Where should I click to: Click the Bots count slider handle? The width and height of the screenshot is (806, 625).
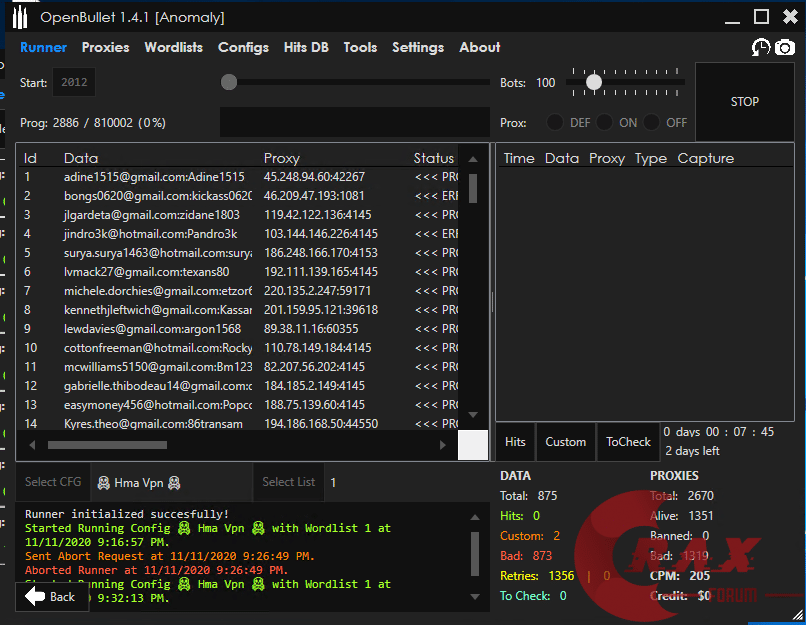pos(594,82)
